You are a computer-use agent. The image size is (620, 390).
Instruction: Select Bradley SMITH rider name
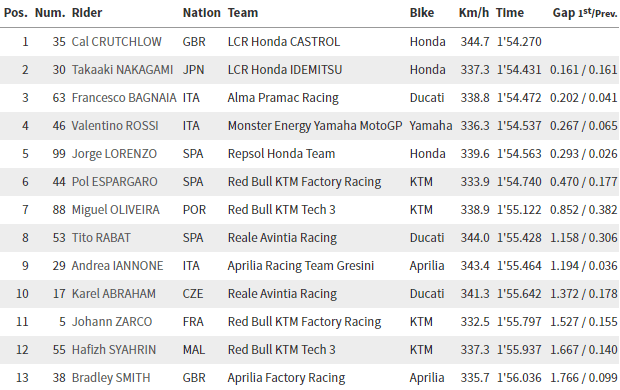111,378
